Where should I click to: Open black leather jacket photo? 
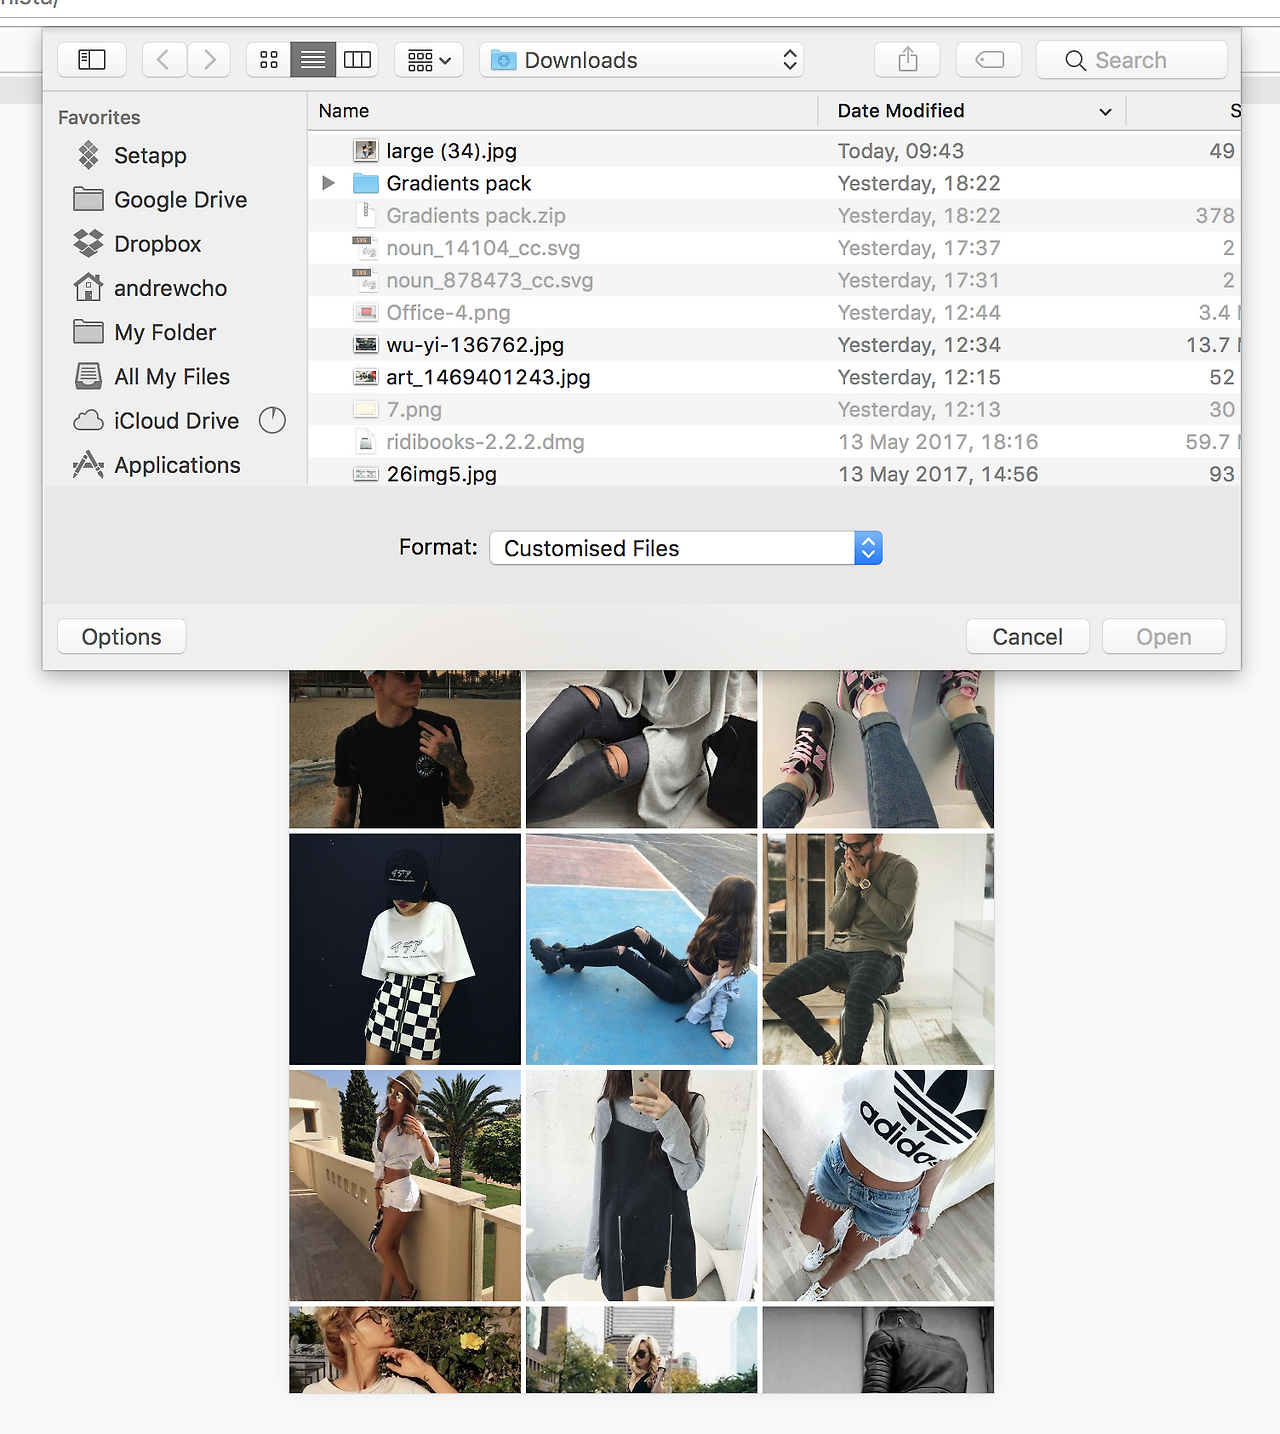coord(878,1349)
